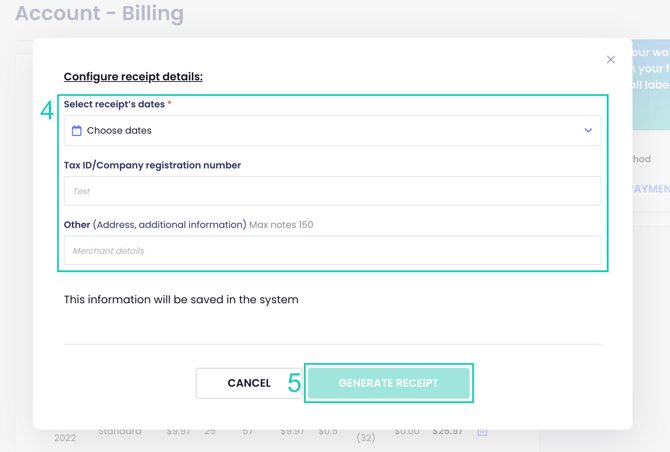Viewport: 670px width, 452px height.
Task: Click the teal banner behind the dialog
Action: 650,85
